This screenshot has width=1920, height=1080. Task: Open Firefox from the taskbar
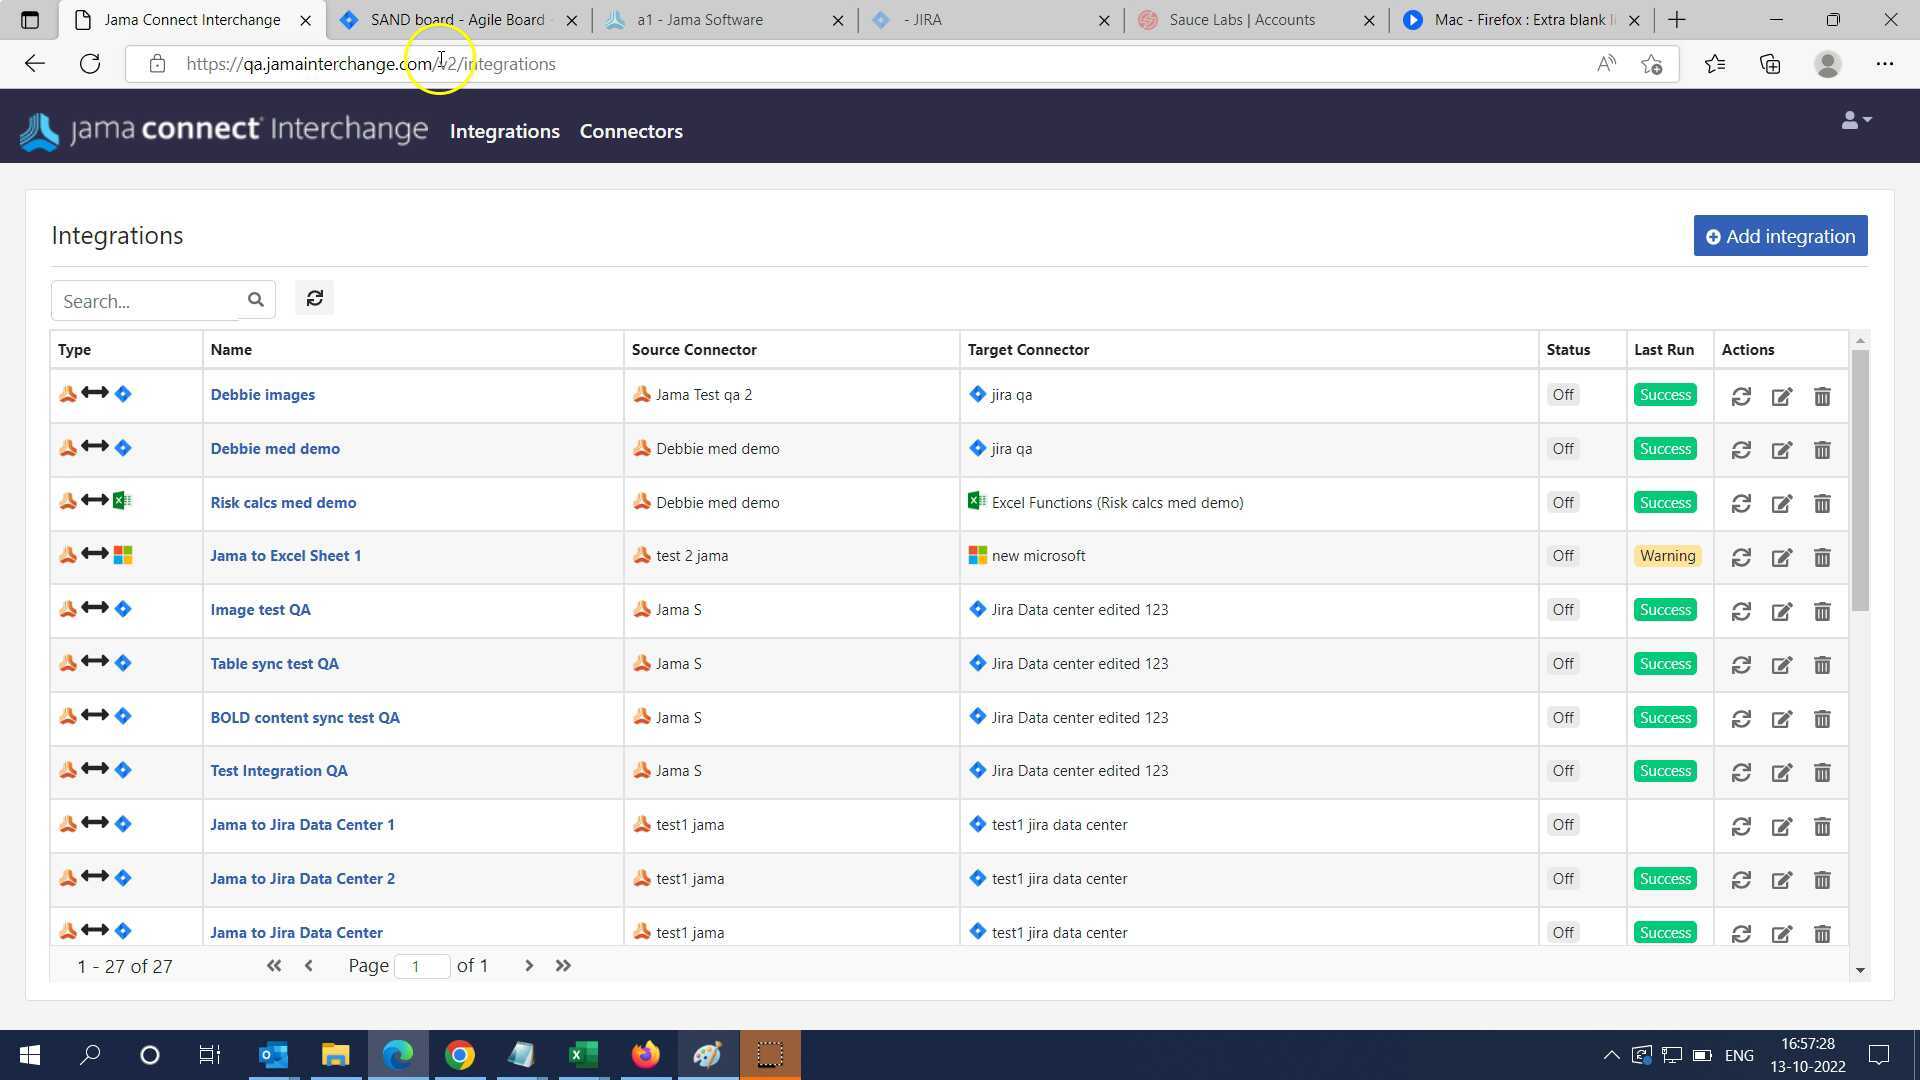(x=646, y=1055)
